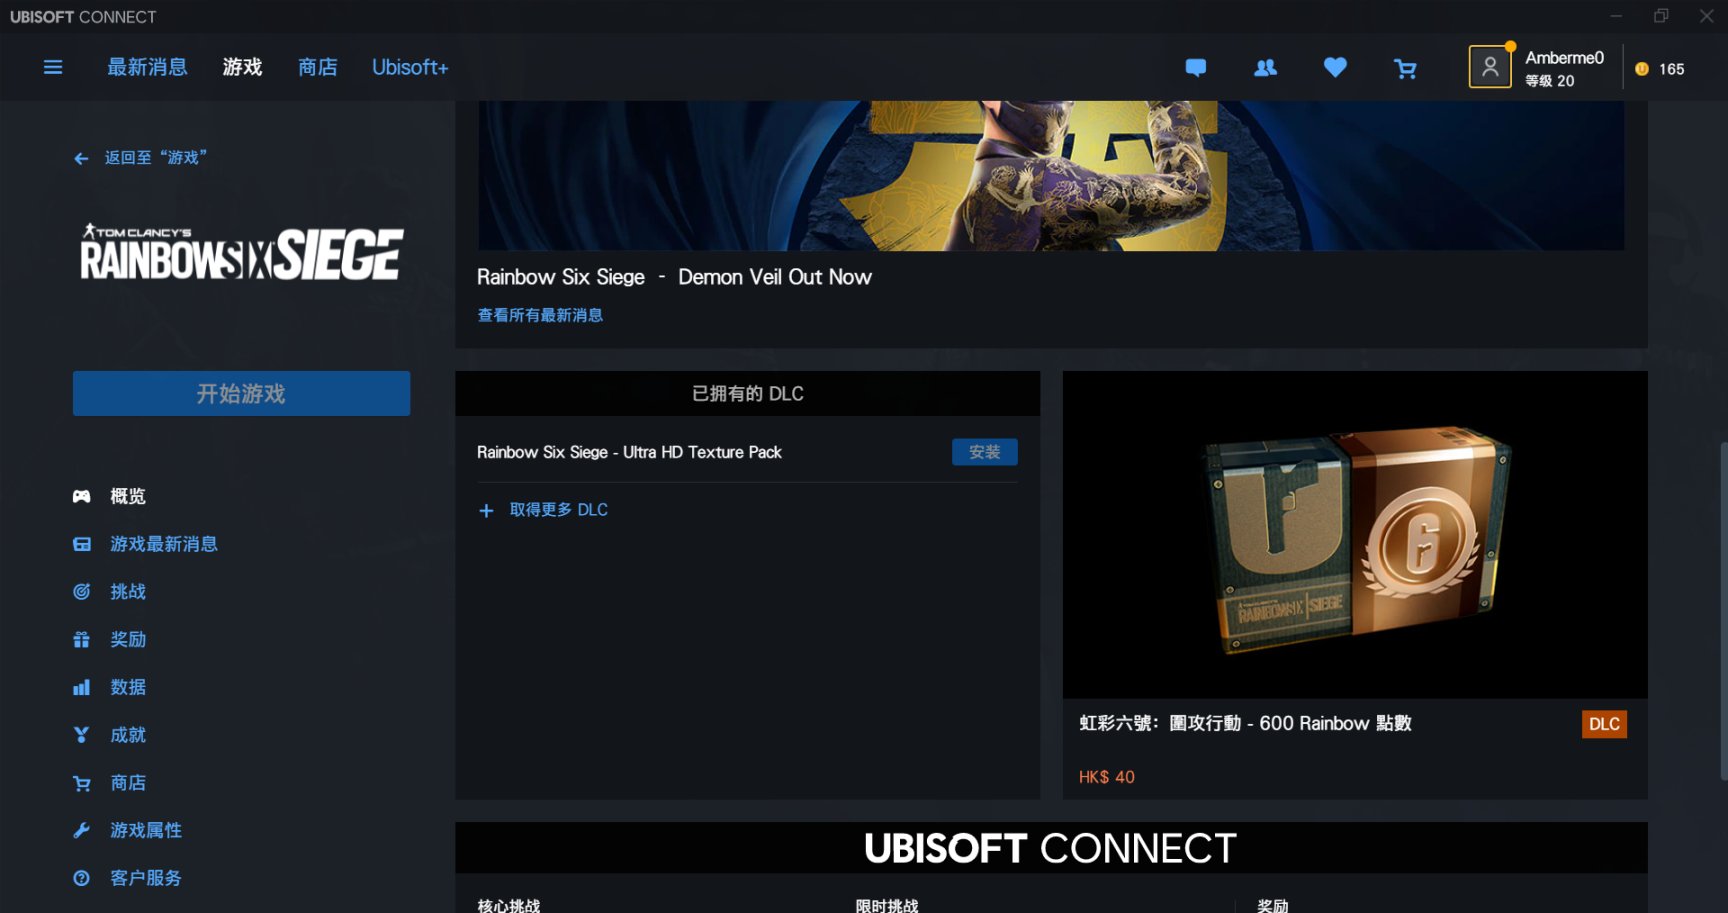Image resolution: width=1728 pixels, height=913 pixels.
Task: Select 奖励 in the sidebar
Action: coord(128,639)
